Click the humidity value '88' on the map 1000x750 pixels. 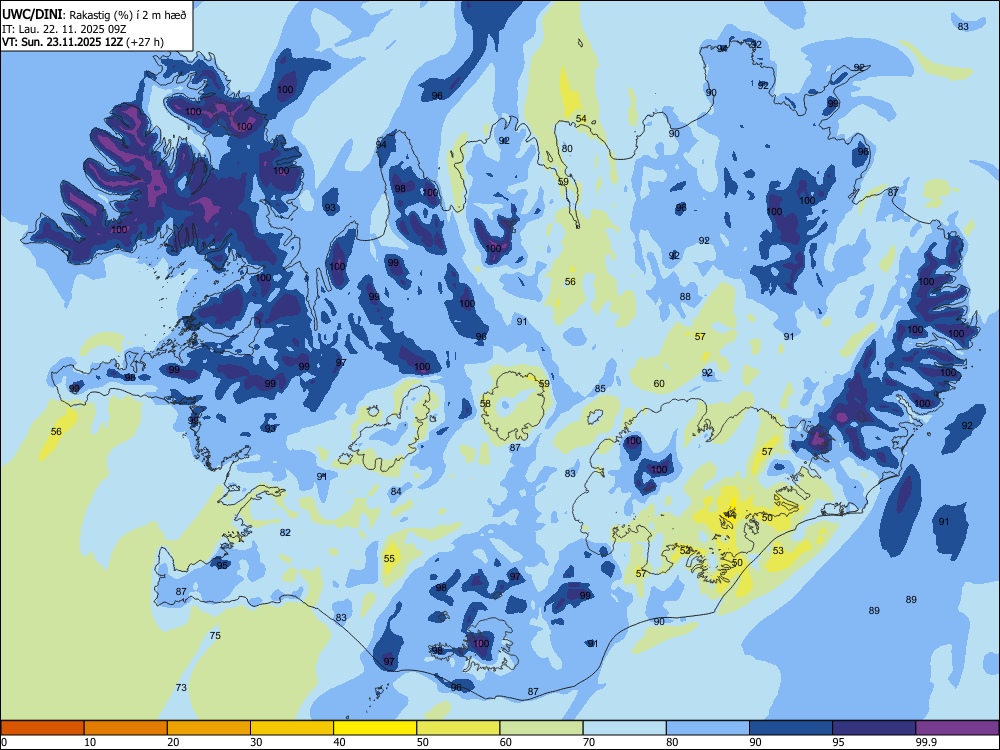pos(685,297)
